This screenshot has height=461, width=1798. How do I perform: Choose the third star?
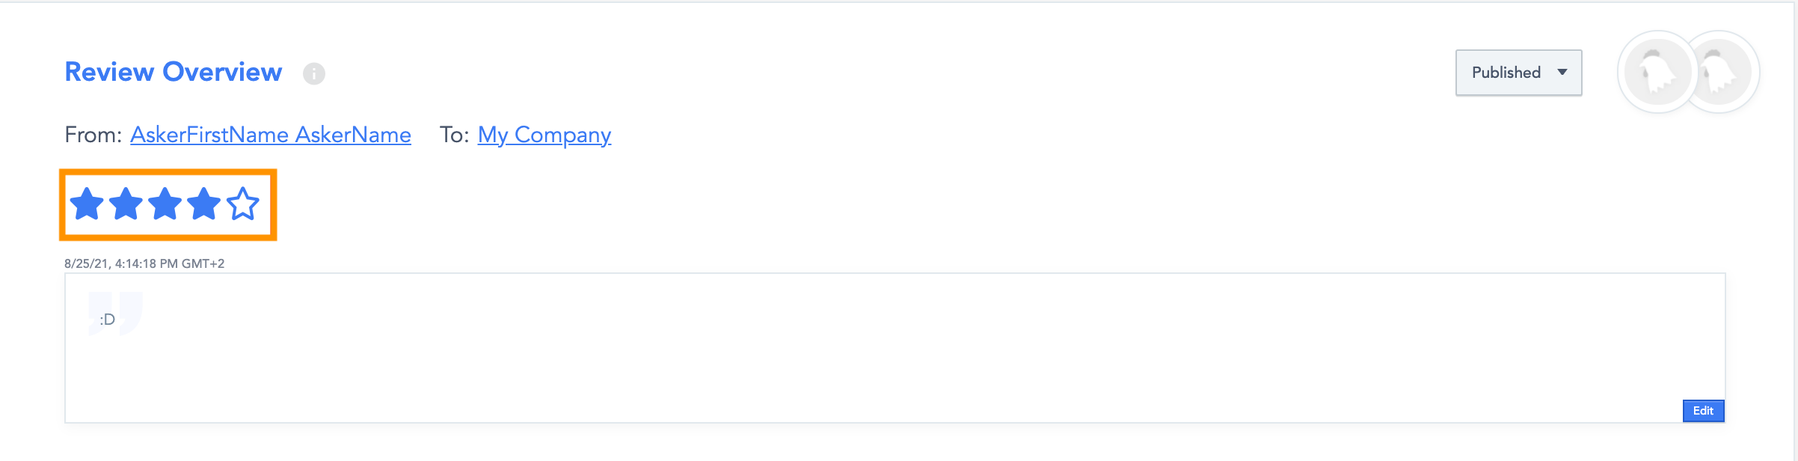[x=164, y=204]
